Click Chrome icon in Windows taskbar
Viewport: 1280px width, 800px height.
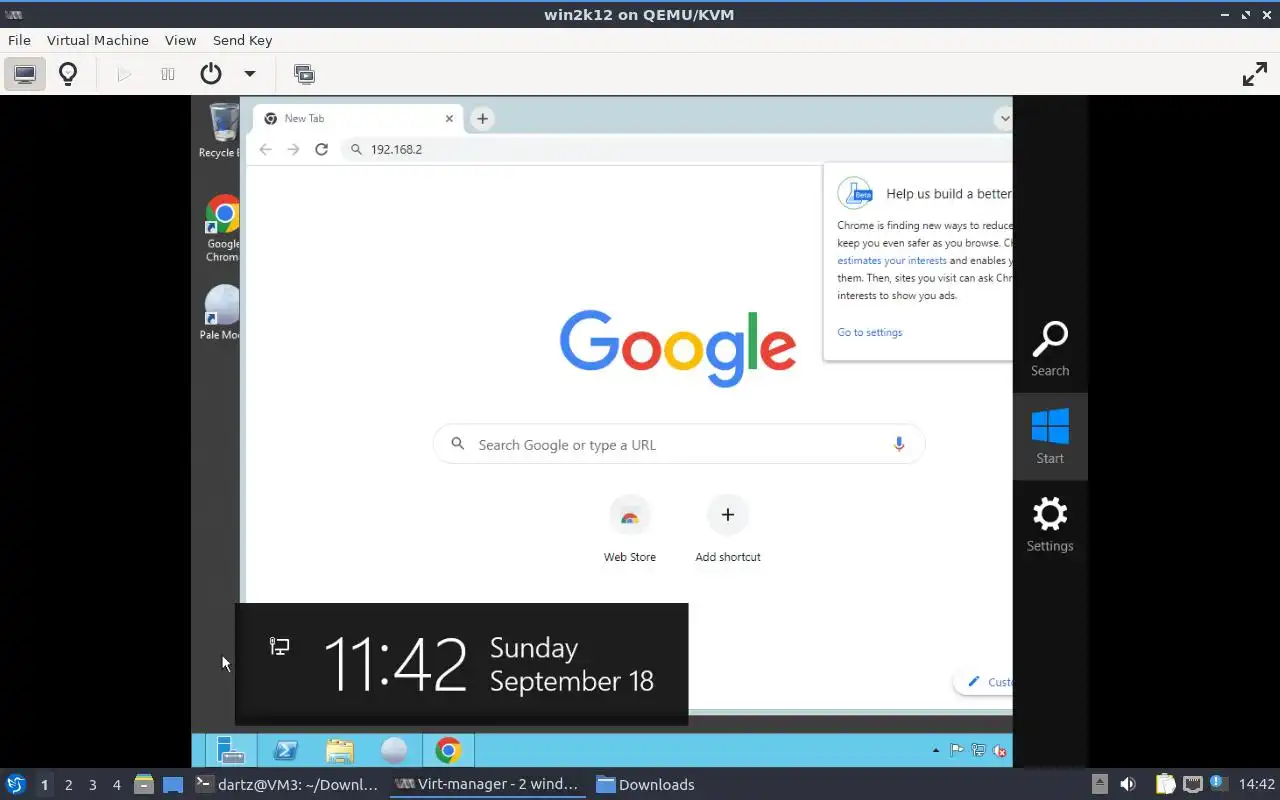[448, 750]
